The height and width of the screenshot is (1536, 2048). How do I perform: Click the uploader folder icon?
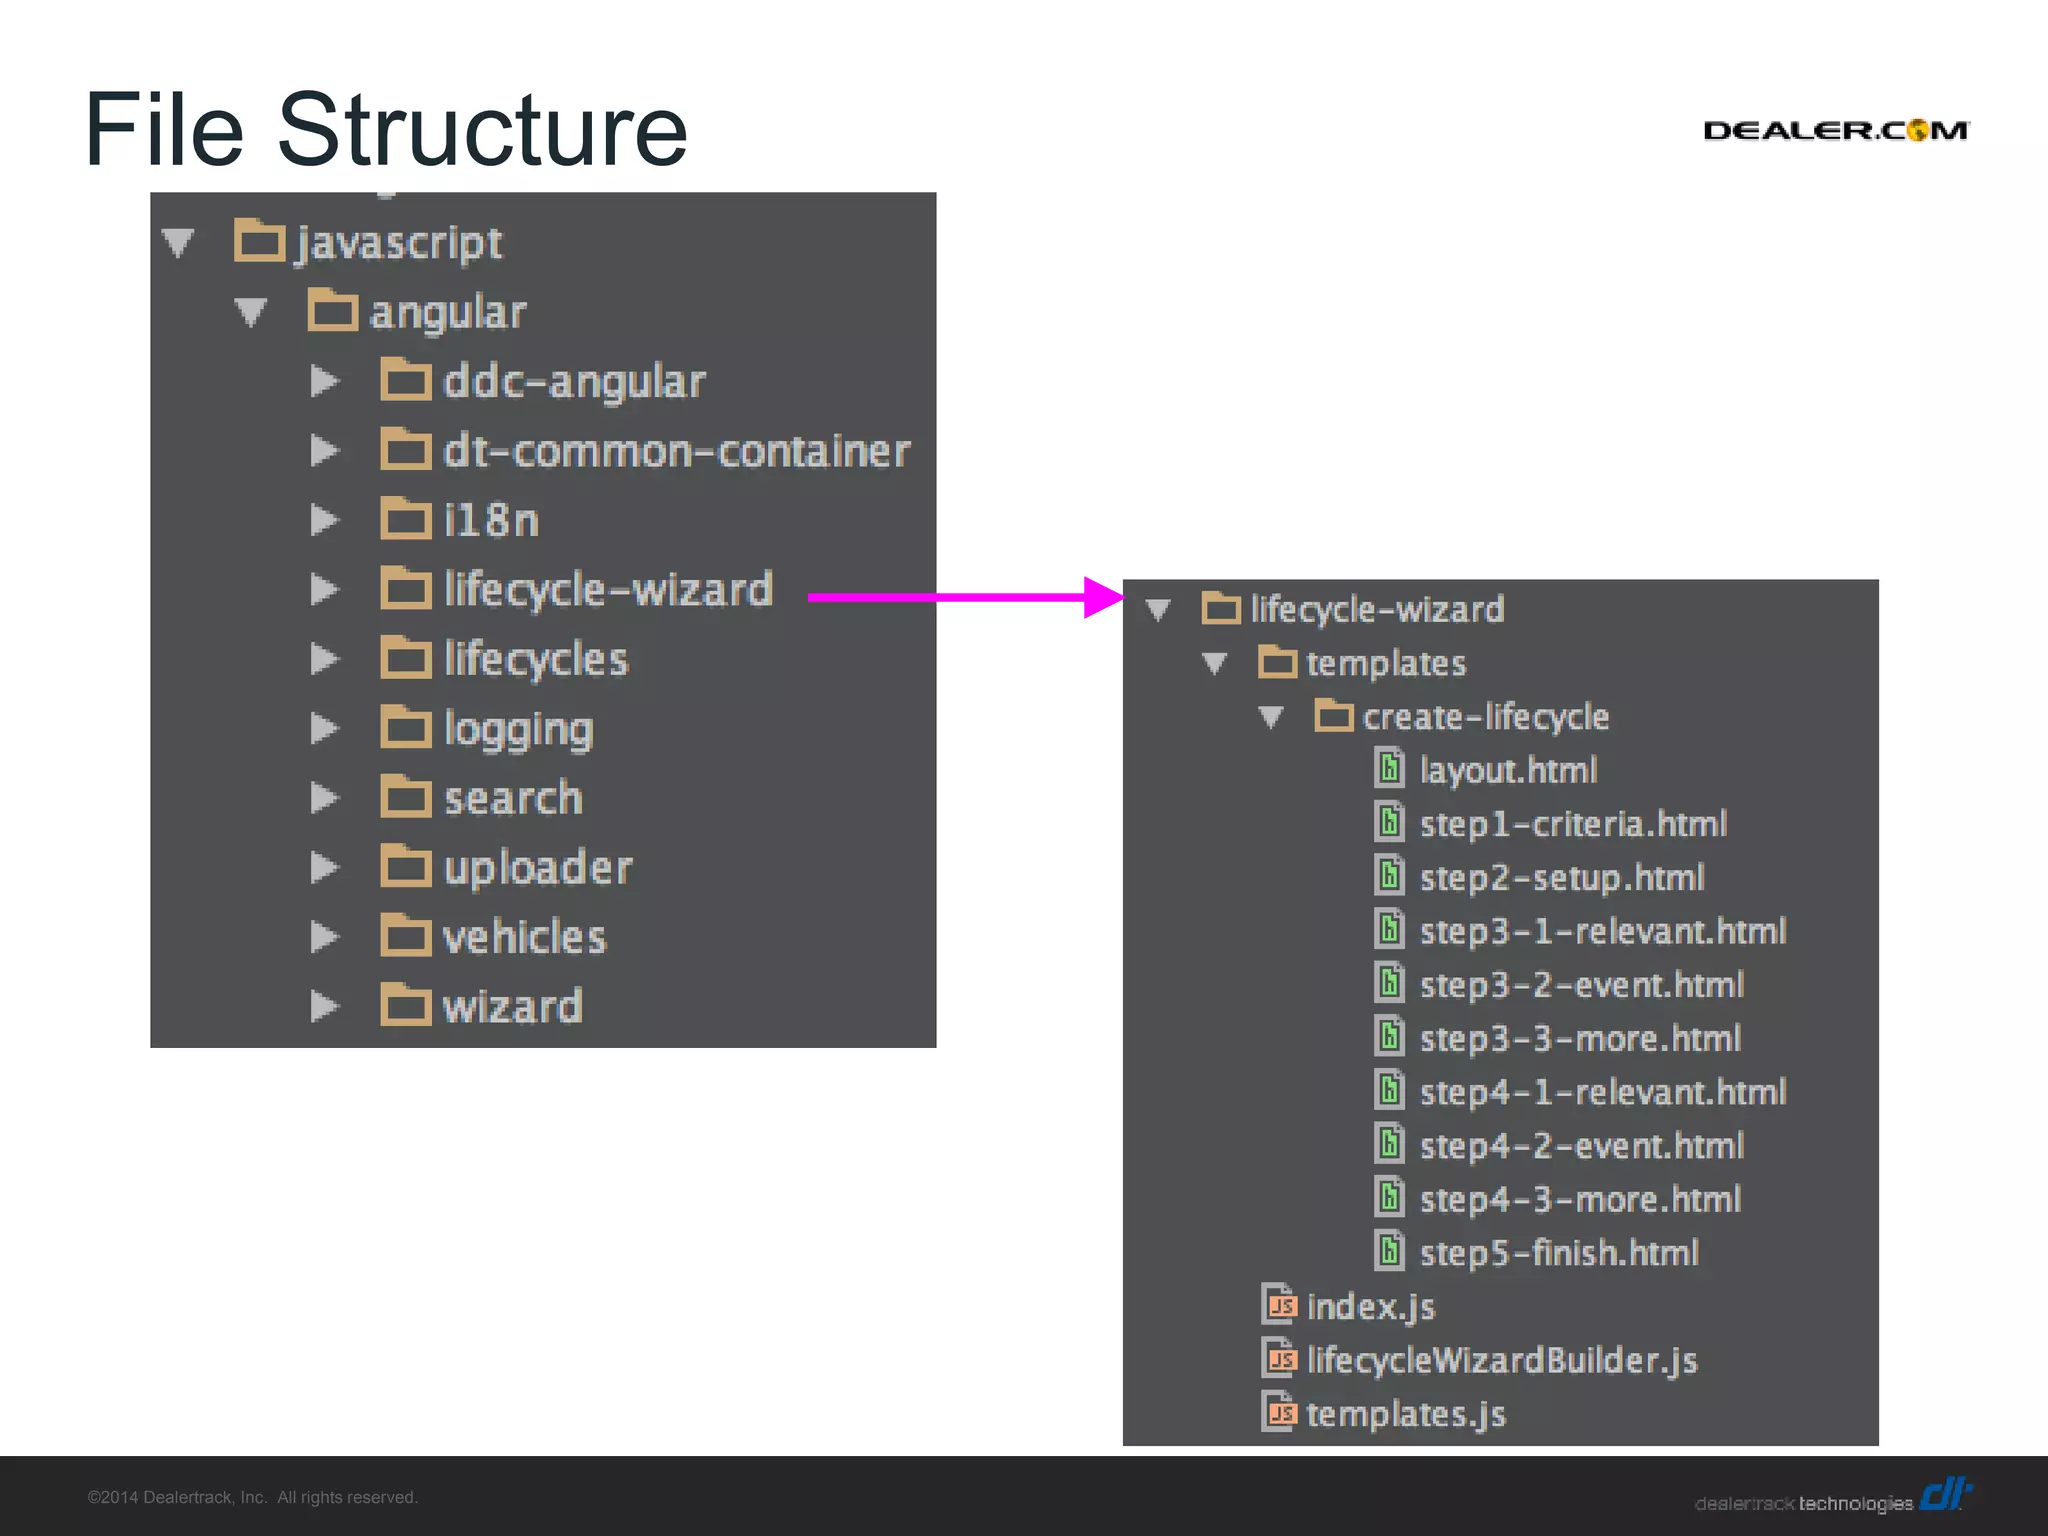pyautogui.click(x=406, y=865)
